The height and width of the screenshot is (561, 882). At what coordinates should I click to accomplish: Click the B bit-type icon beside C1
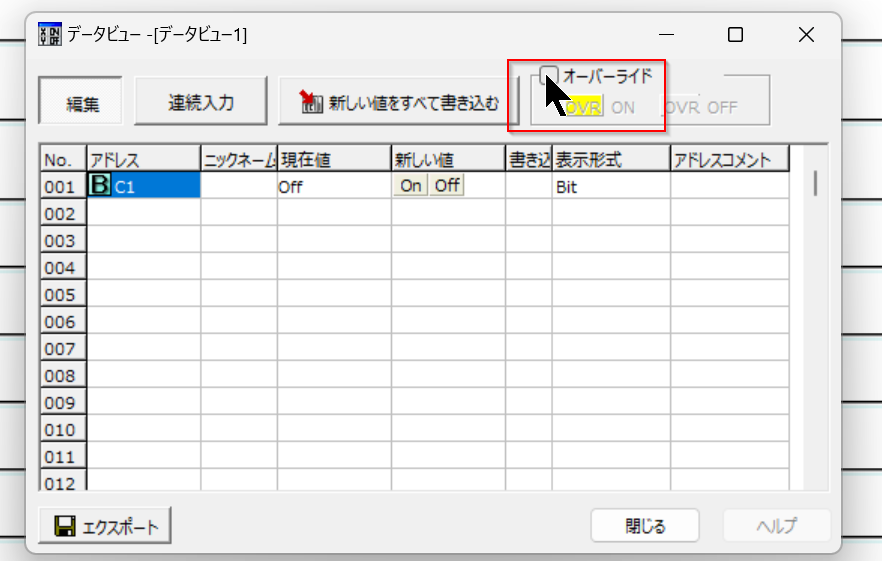[x=100, y=184]
